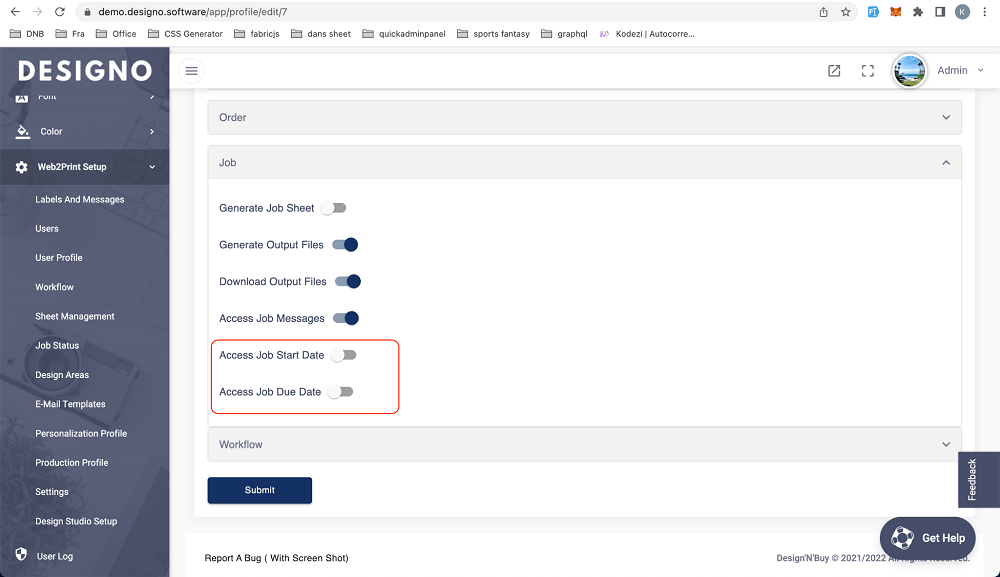Open Settings in sidebar
1000x577 pixels.
(52, 492)
